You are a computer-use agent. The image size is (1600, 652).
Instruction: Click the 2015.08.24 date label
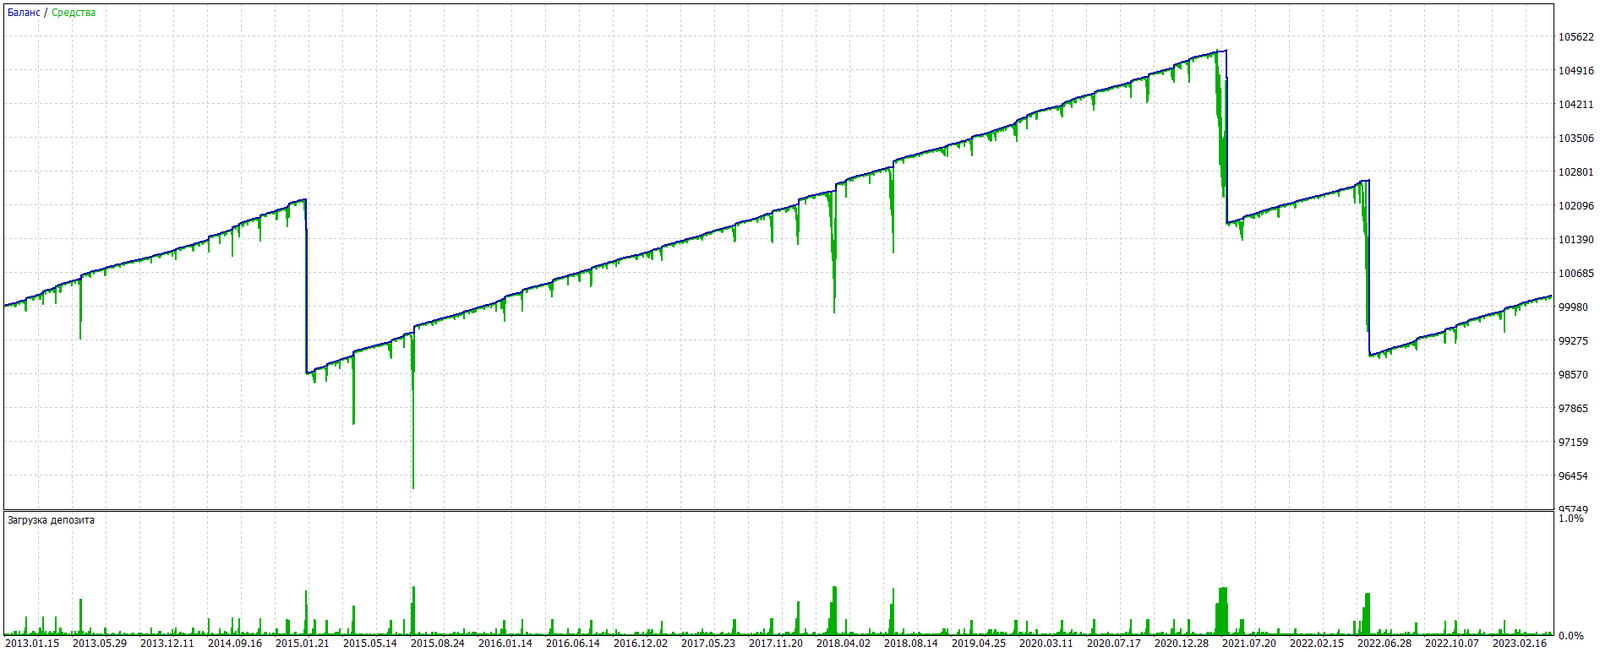(438, 643)
